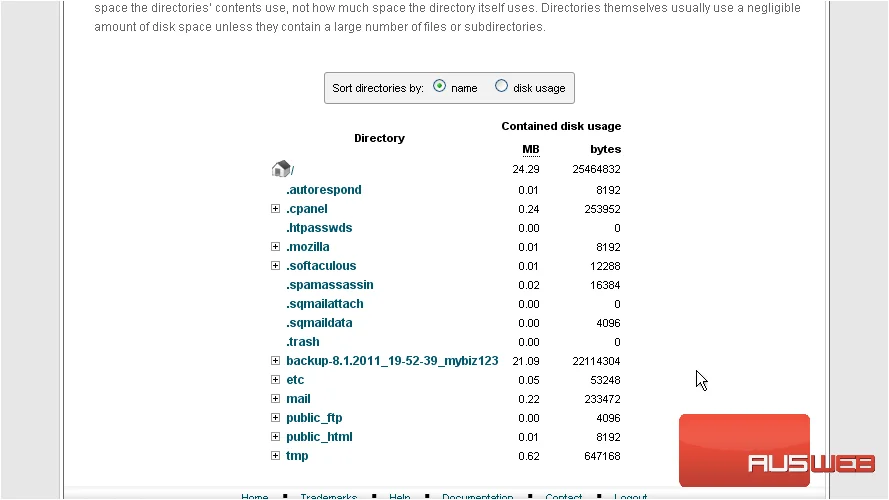This screenshot has width=889, height=500.
Task: Open the .sqmaildata directory link
Action: point(319,323)
